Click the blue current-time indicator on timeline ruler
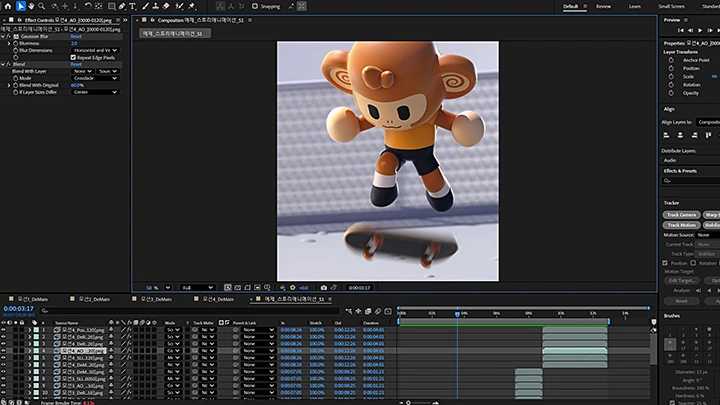This screenshot has width=720, height=405. [x=457, y=314]
